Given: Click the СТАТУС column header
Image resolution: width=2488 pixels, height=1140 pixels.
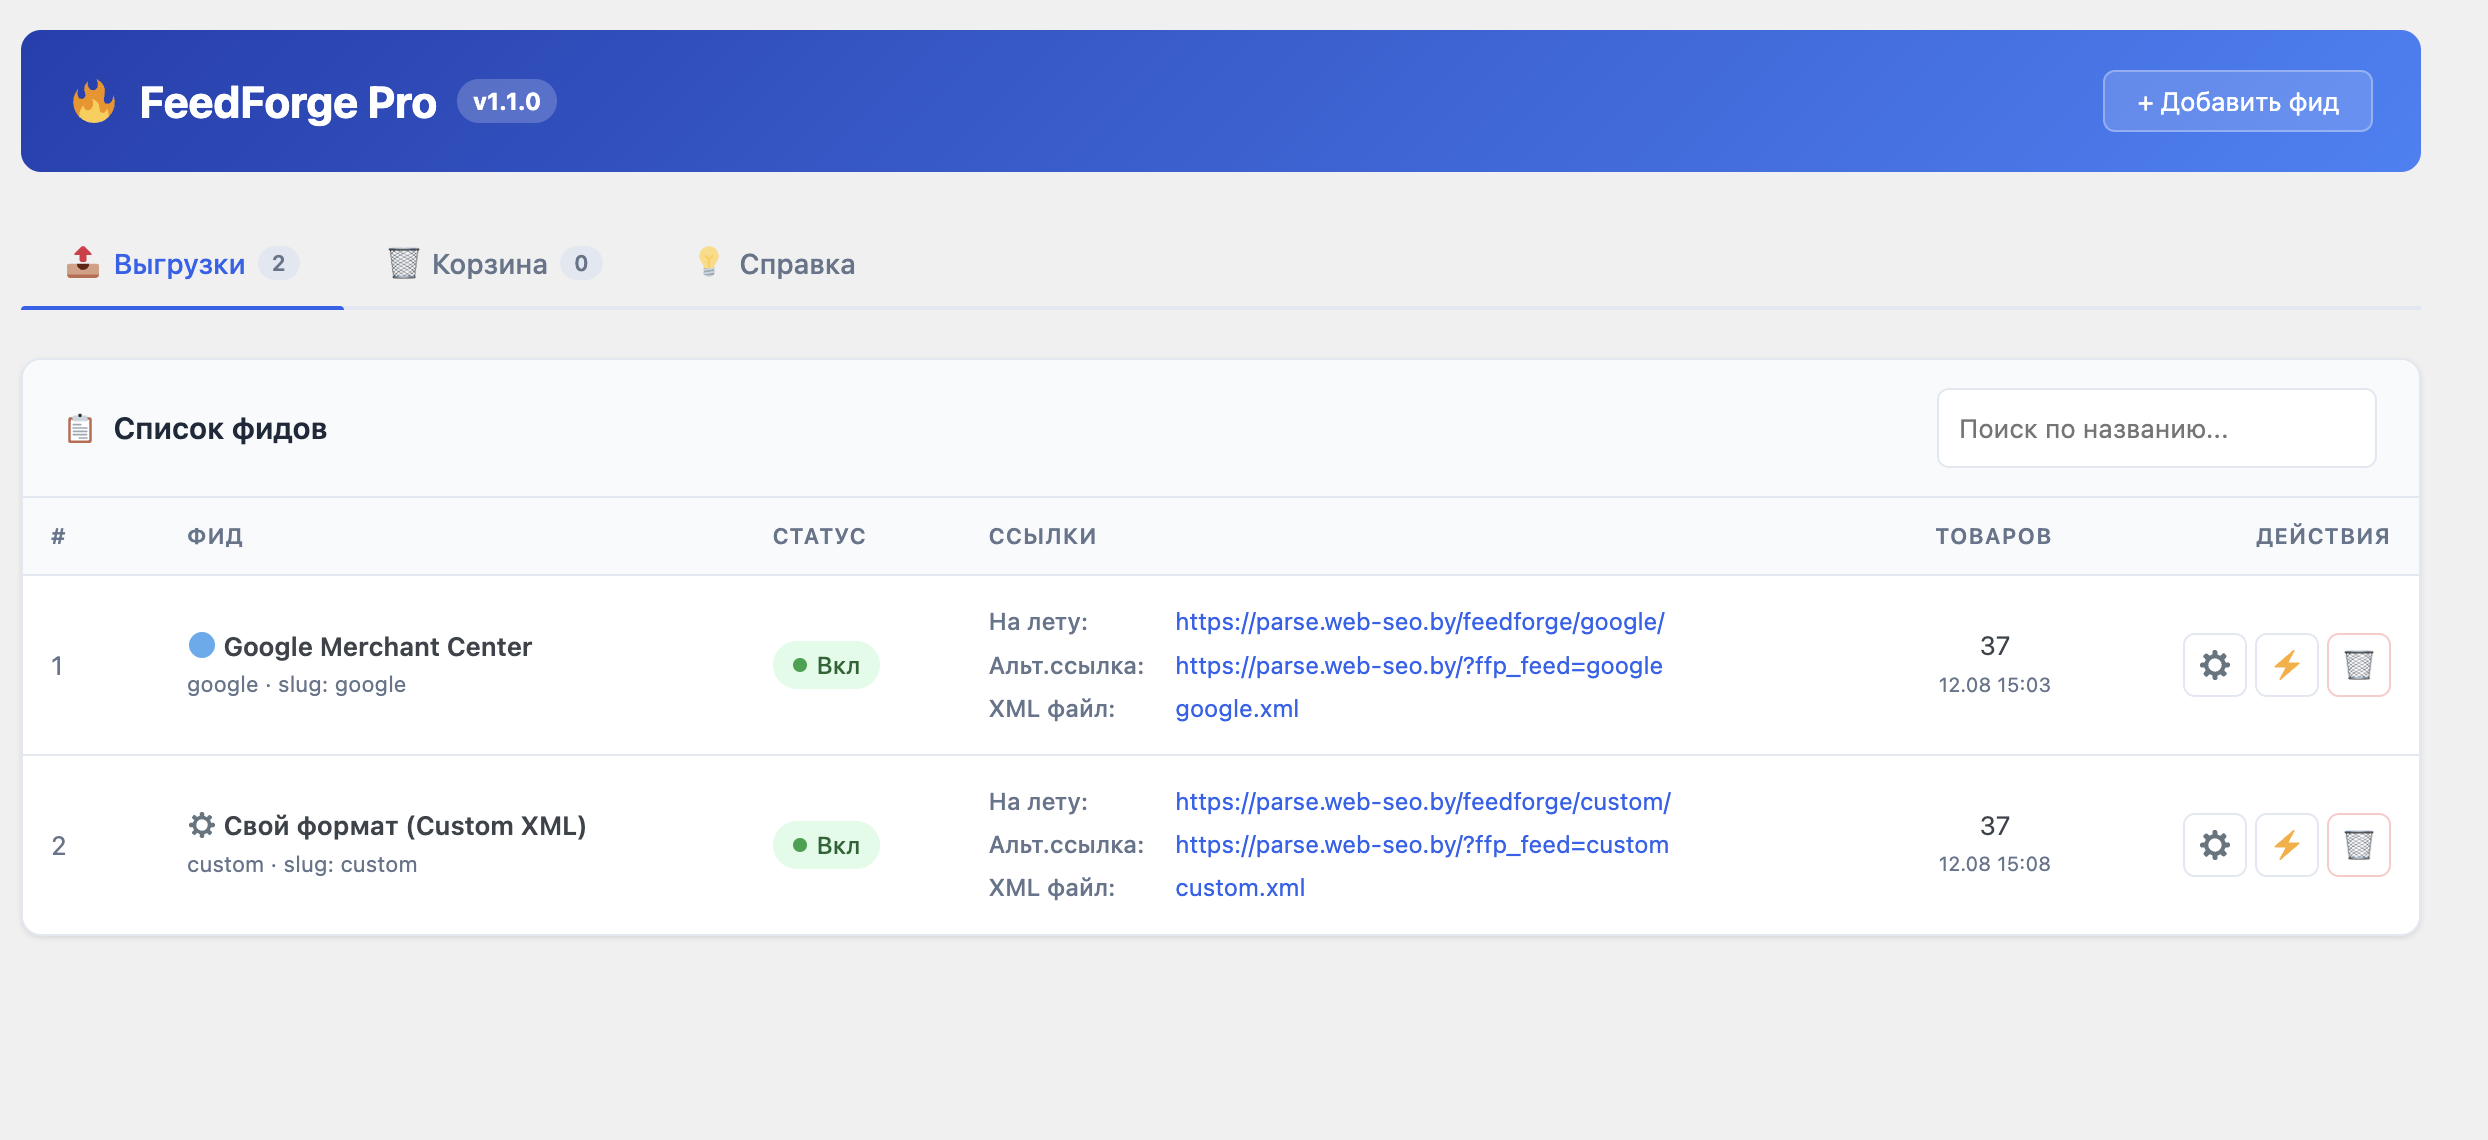Looking at the screenshot, I should pos(819,536).
